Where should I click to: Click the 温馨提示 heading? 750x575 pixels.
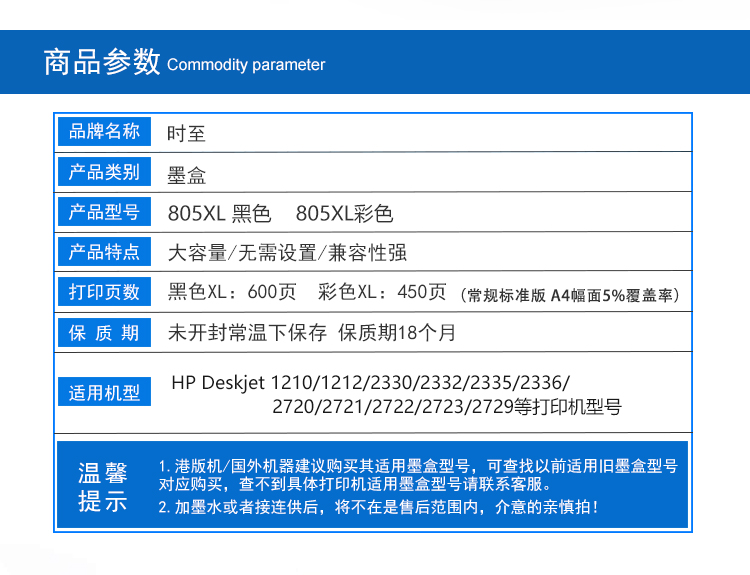coord(102,487)
